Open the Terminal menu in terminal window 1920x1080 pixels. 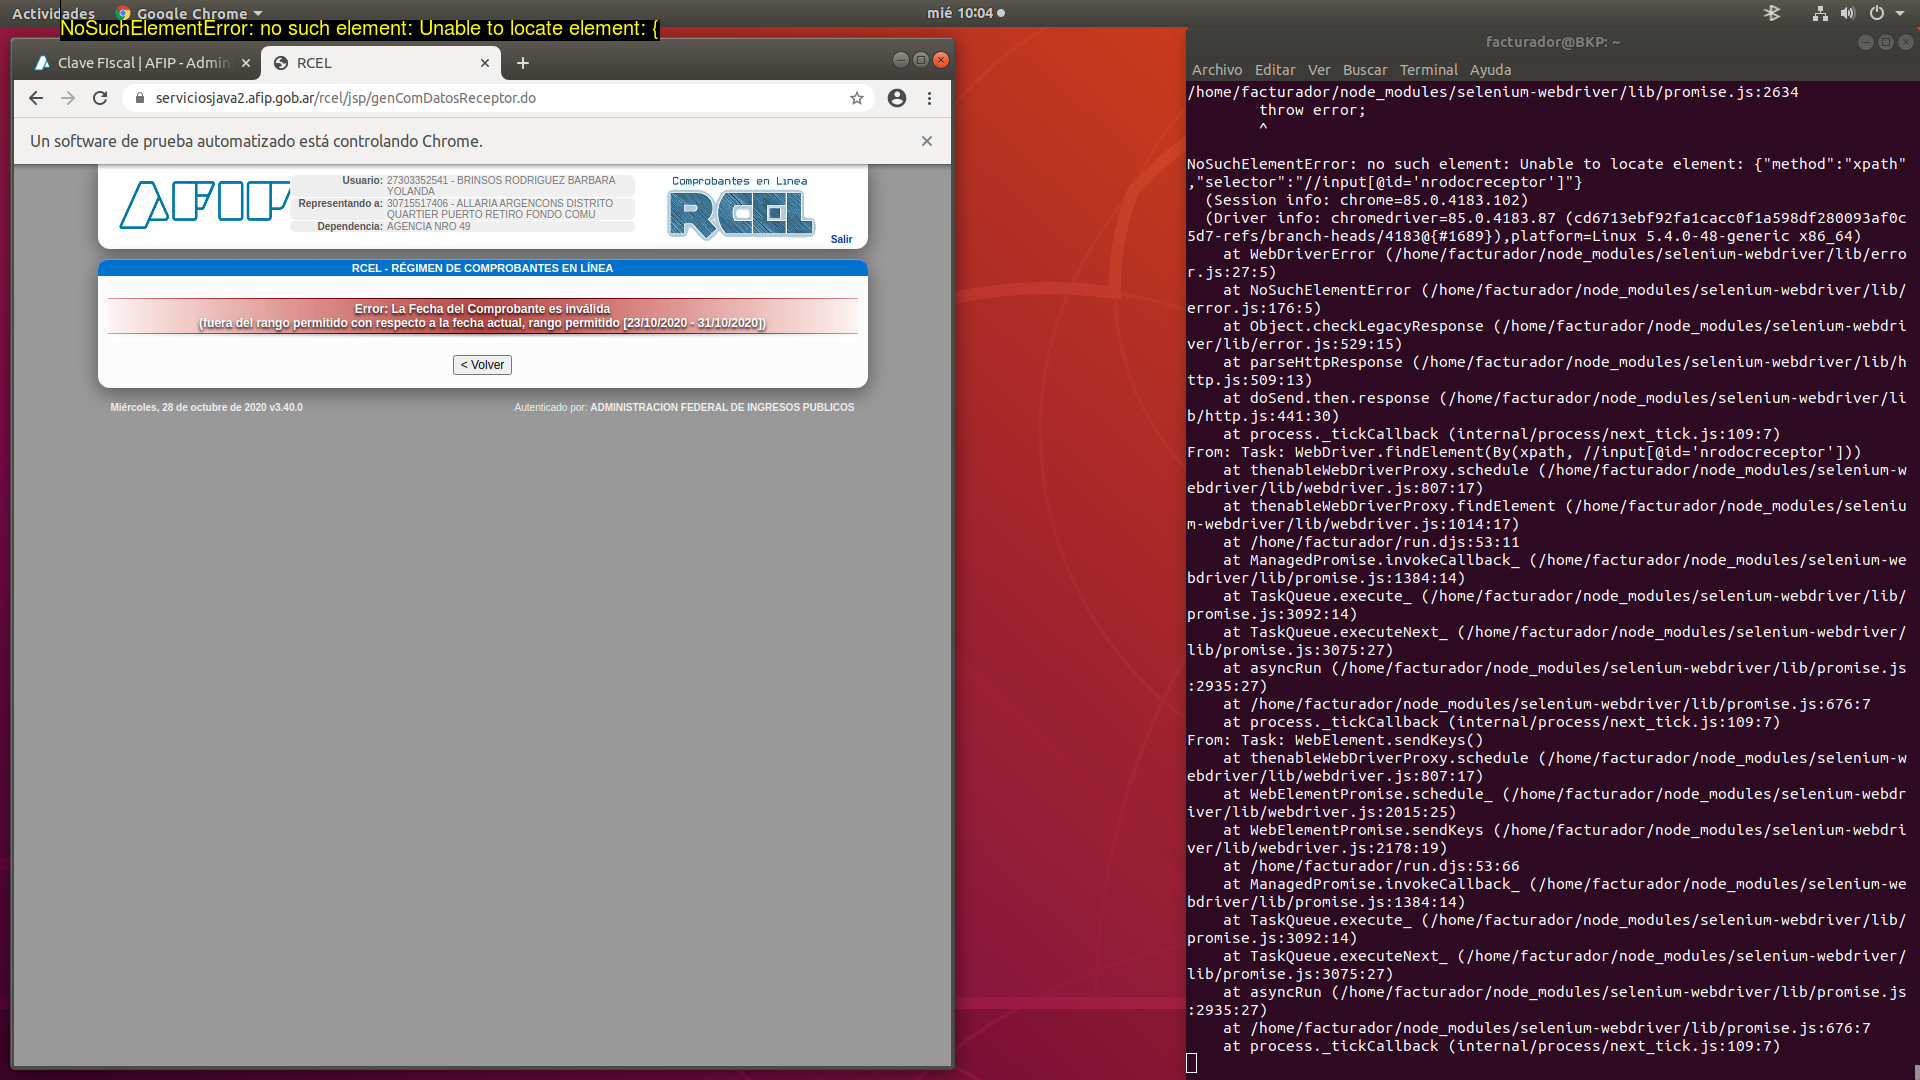tap(1429, 70)
